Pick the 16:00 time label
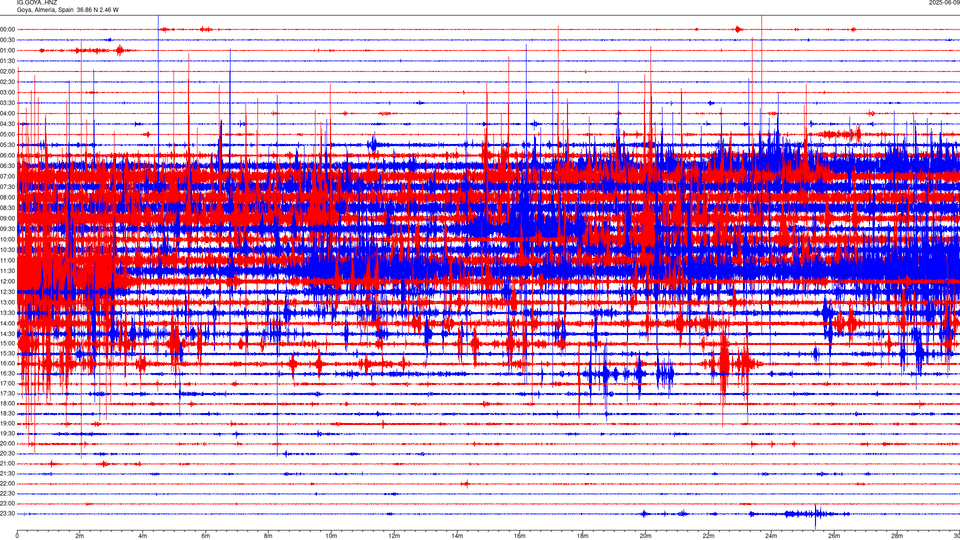Image resolution: width=960 pixels, height=540 pixels. [7, 364]
